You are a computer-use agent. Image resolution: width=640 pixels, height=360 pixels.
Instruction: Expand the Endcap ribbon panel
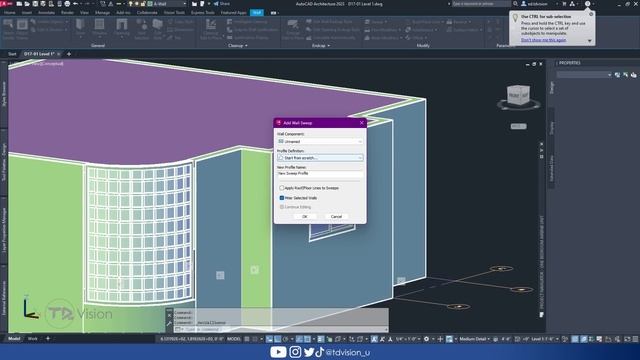[321, 46]
